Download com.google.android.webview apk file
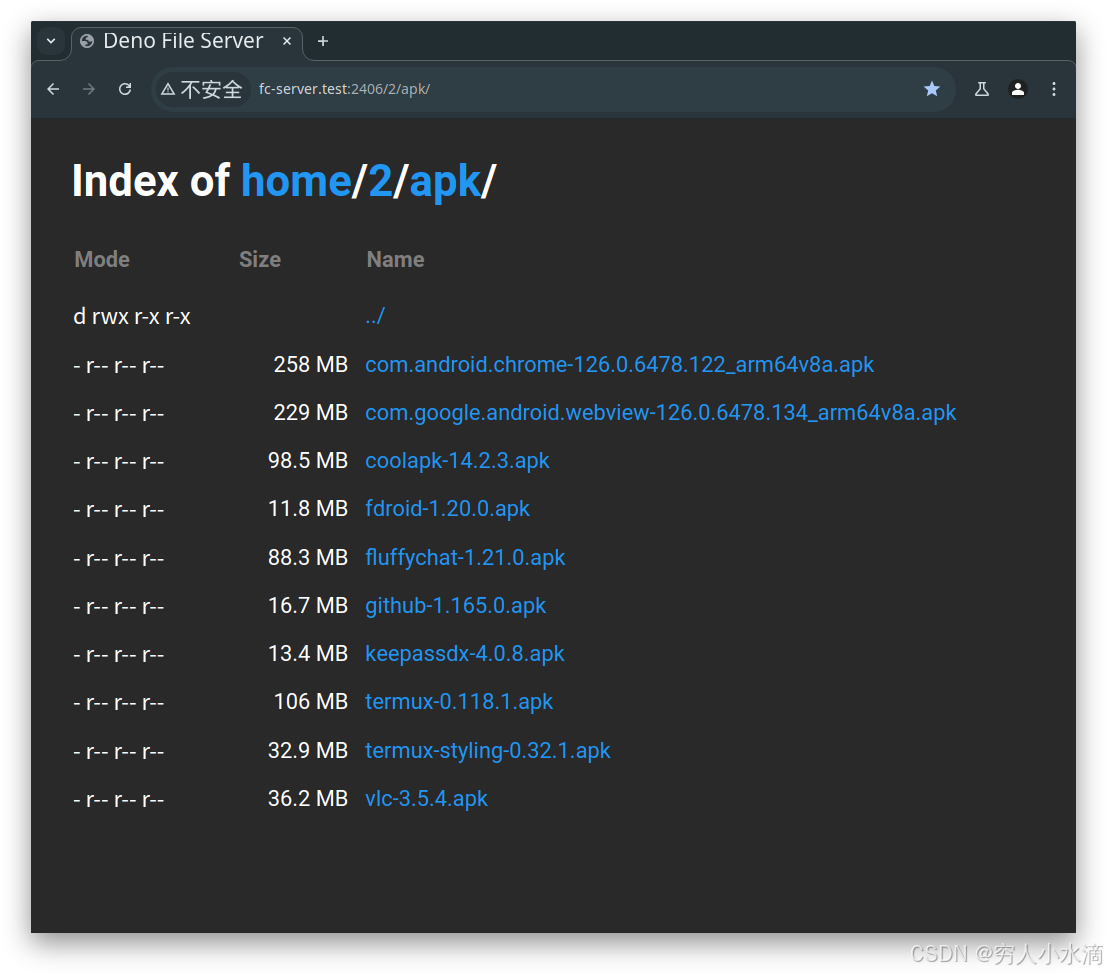1107x974 pixels. [660, 413]
